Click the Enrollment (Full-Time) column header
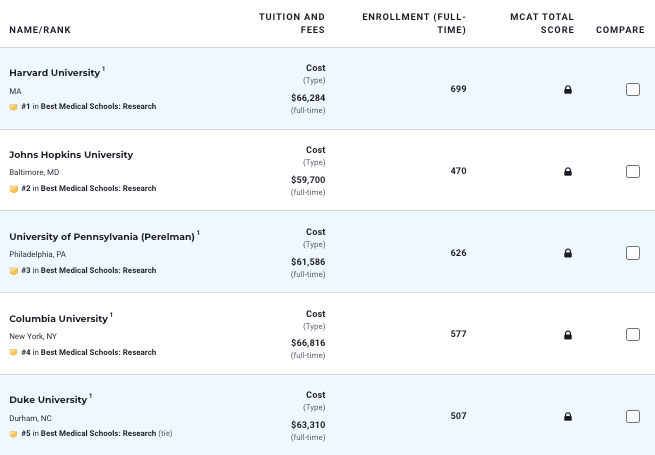This screenshot has height=455, width=655. [x=414, y=23]
